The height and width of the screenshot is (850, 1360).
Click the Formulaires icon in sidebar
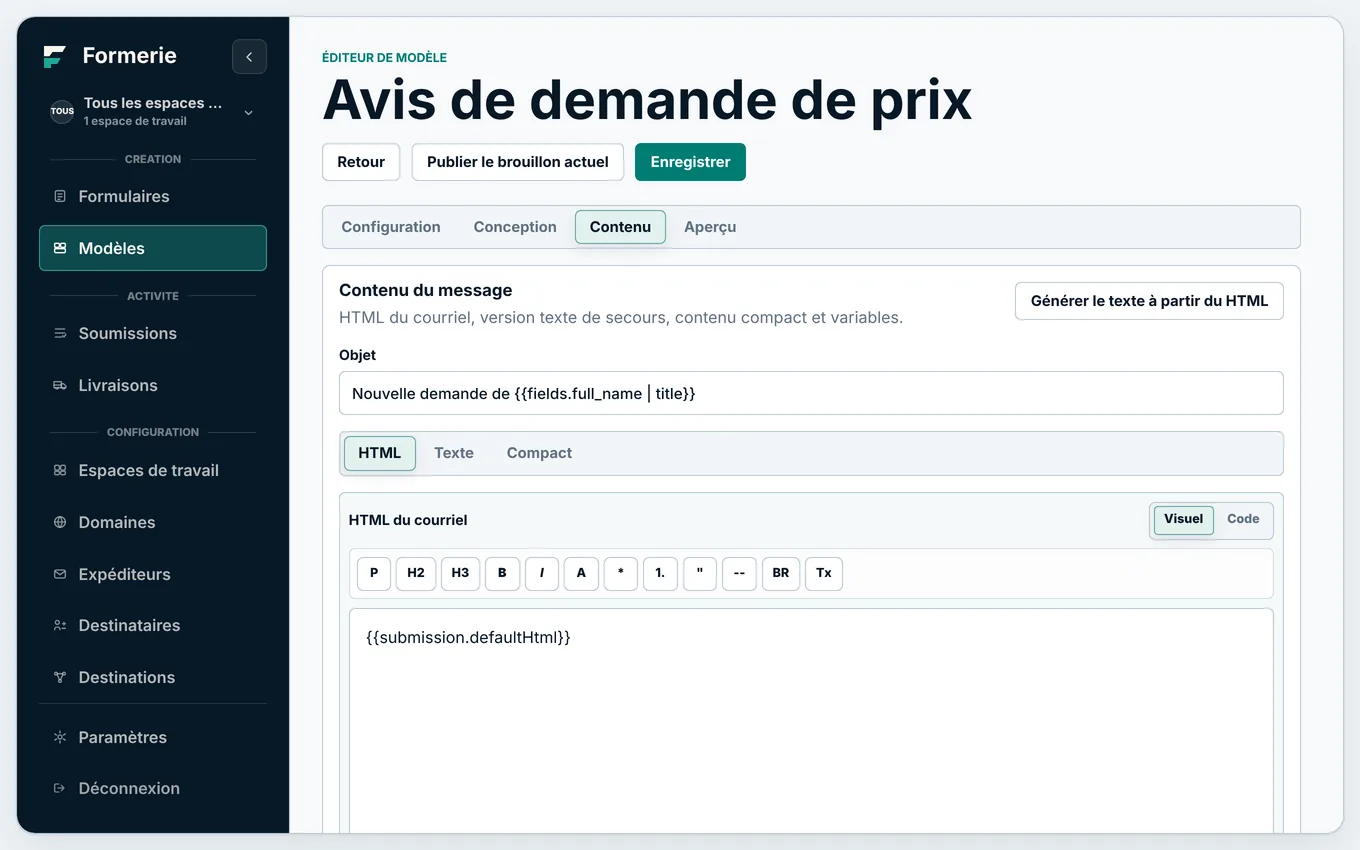(x=60, y=196)
